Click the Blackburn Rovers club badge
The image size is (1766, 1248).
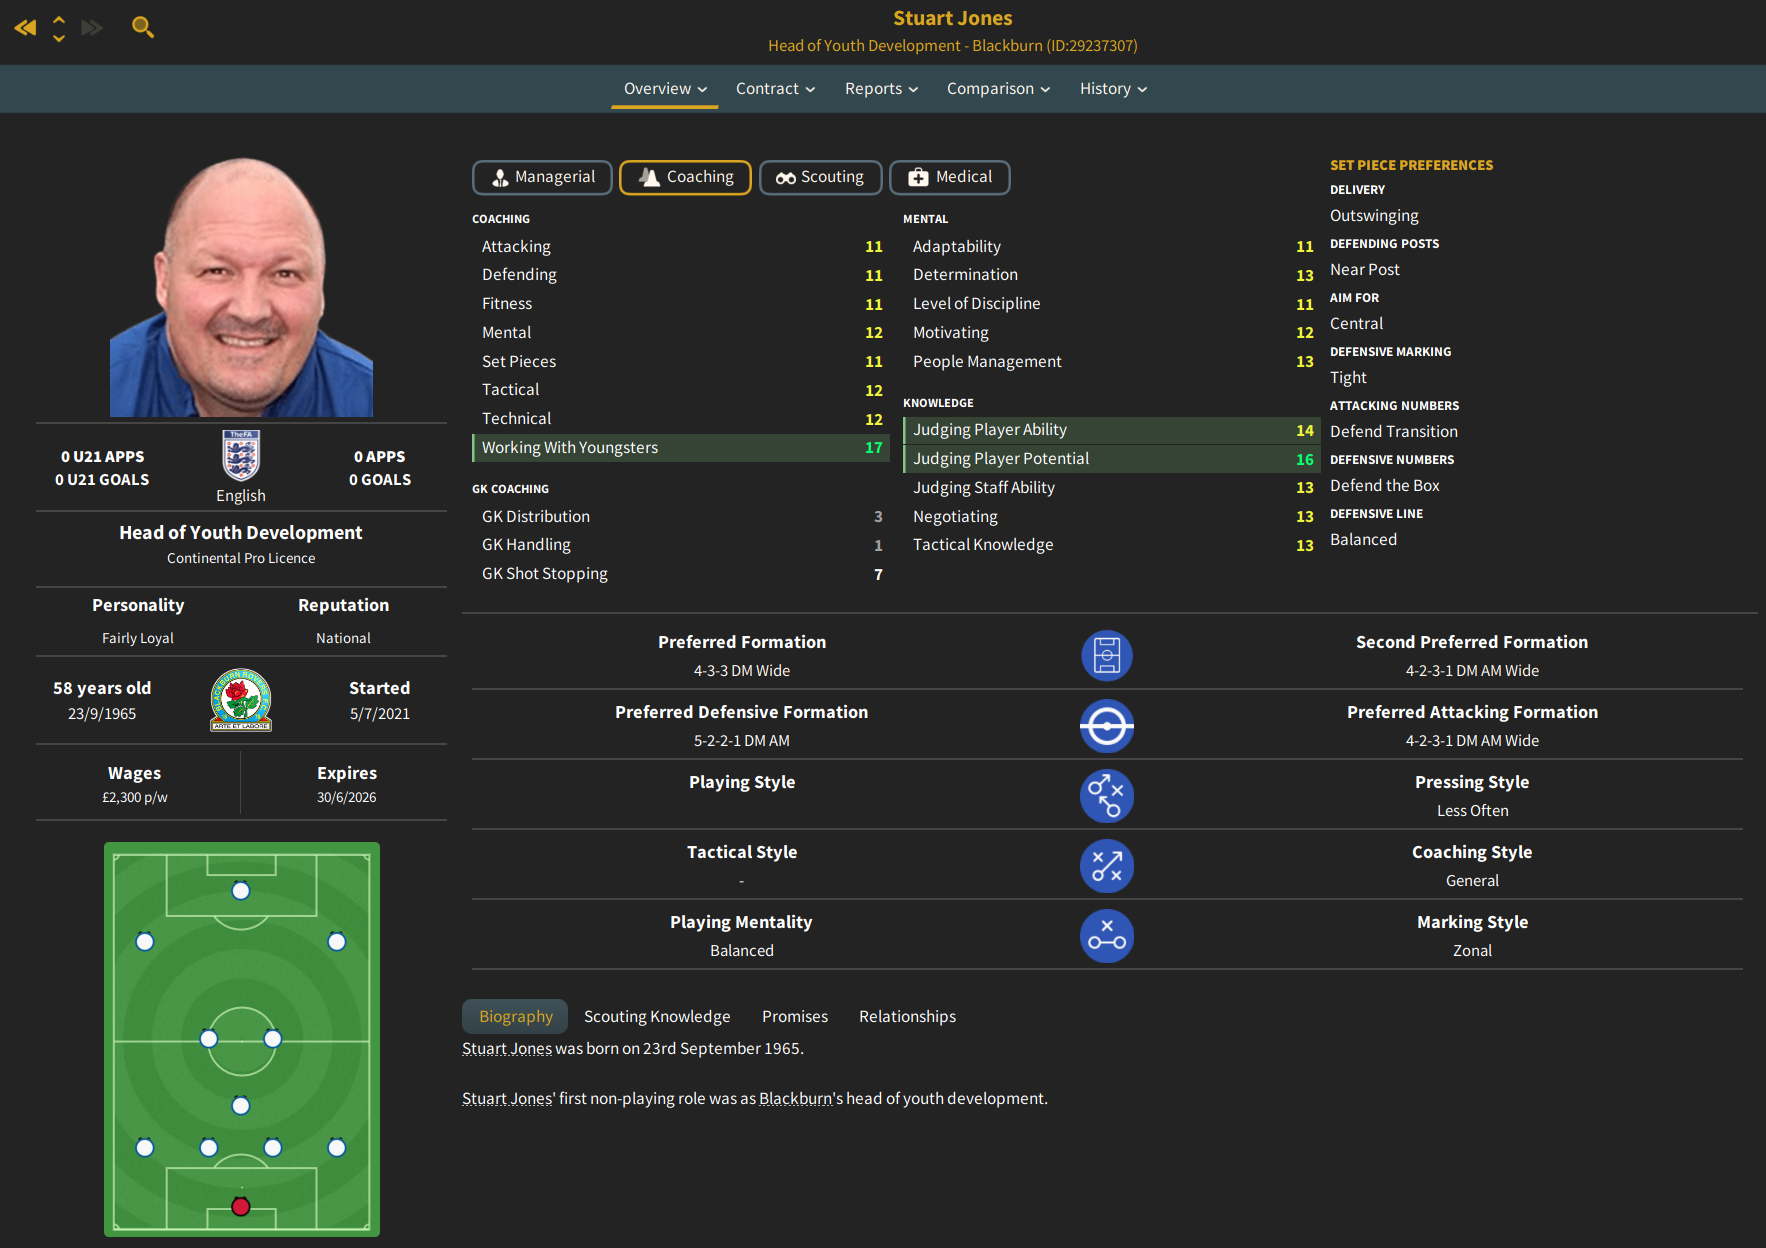point(241,700)
